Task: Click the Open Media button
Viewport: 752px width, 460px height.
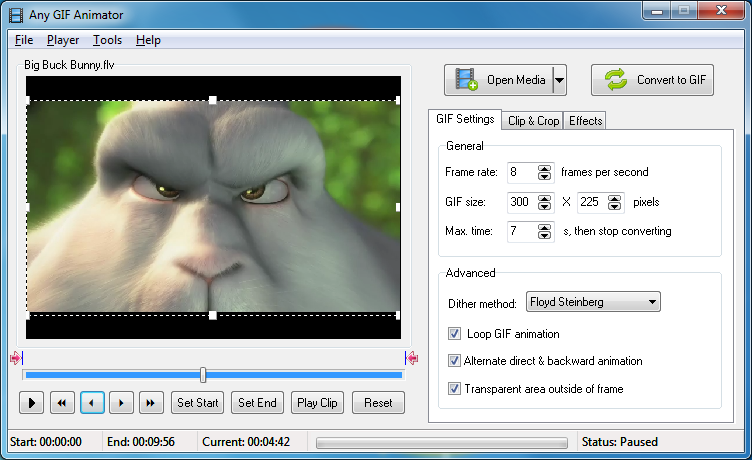Action: pyautogui.click(x=499, y=80)
